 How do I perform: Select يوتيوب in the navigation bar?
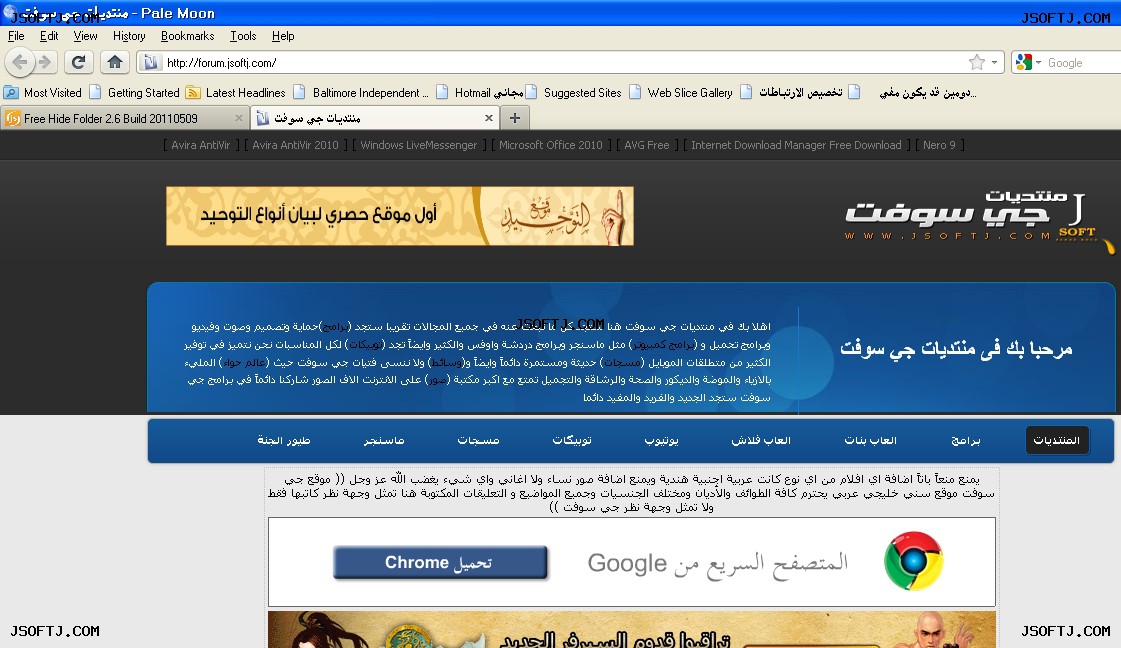pos(661,440)
